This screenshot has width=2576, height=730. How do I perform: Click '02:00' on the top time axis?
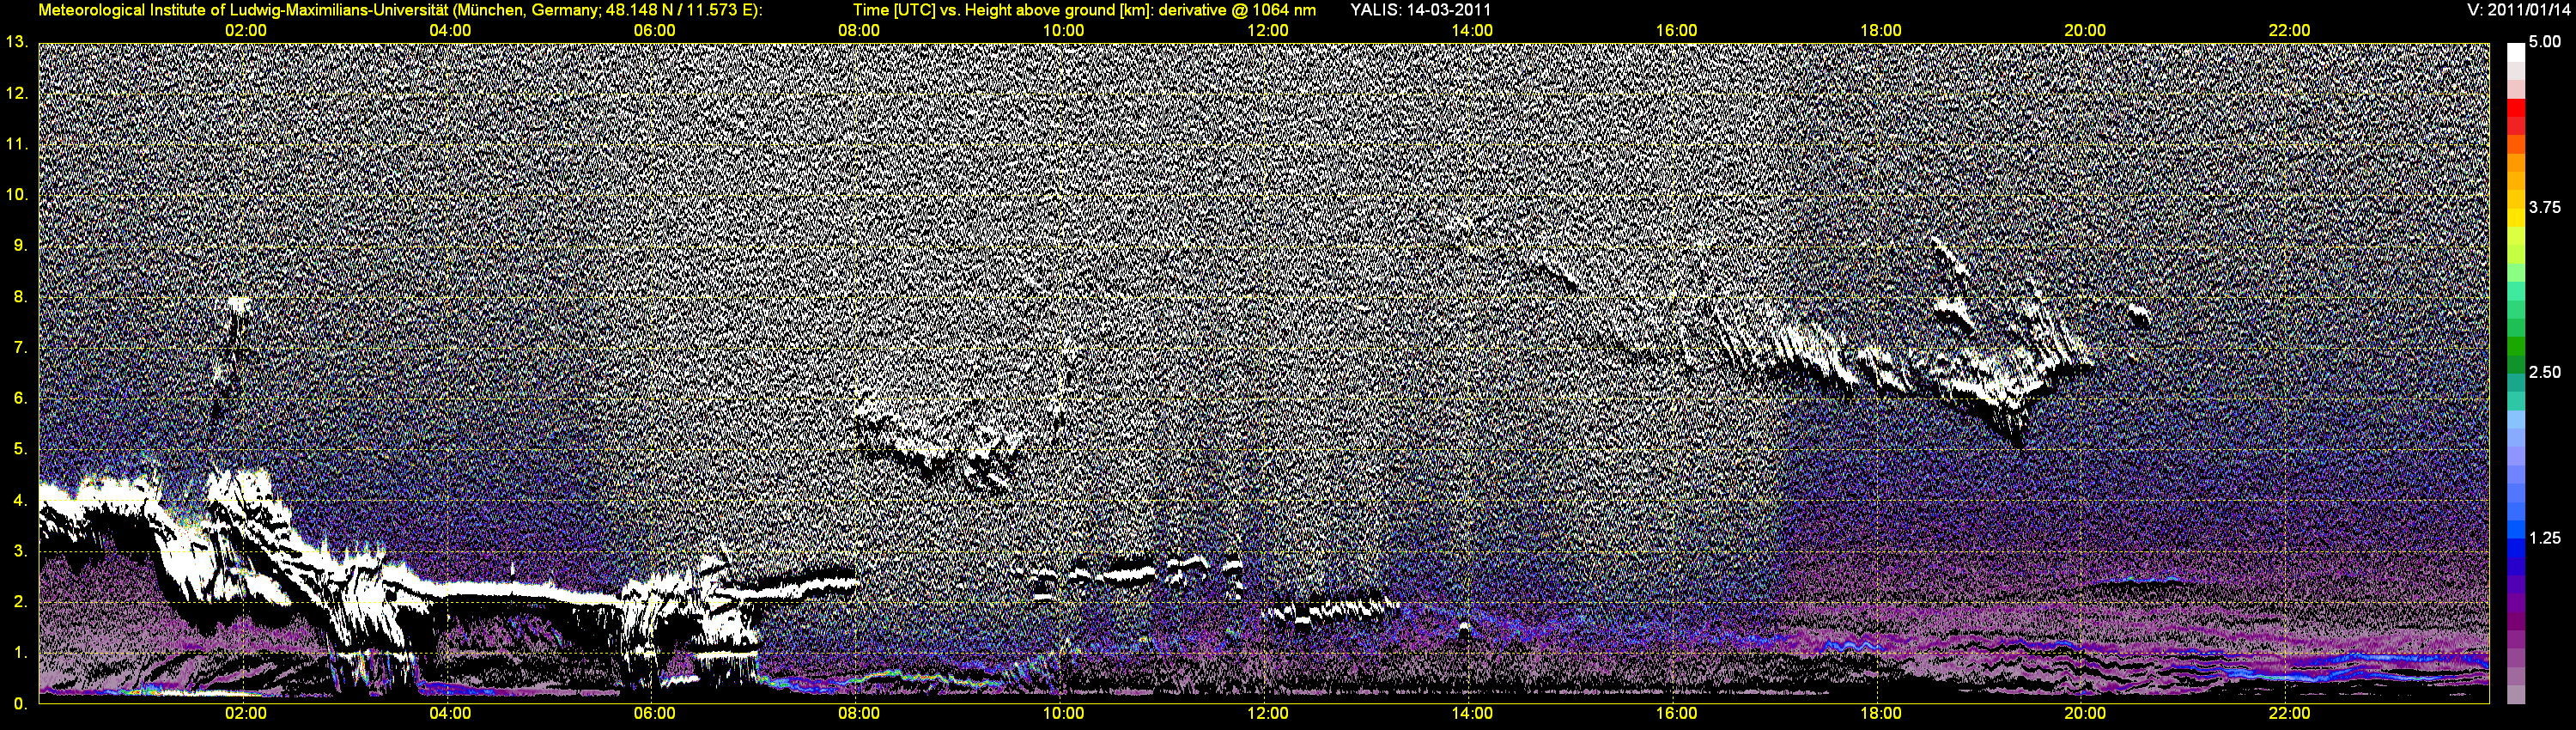pyautogui.click(x=246, y=31)
